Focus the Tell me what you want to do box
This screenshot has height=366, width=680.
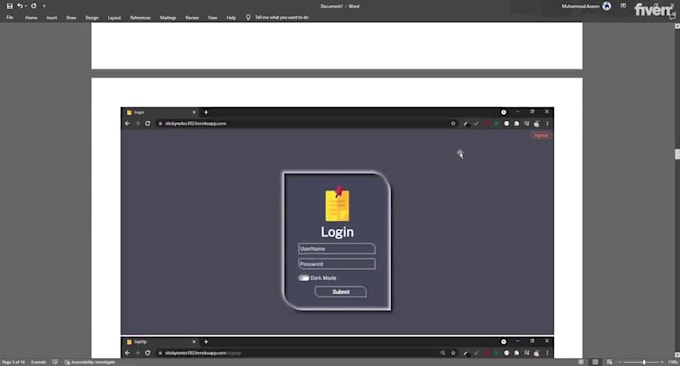[281, 17]
